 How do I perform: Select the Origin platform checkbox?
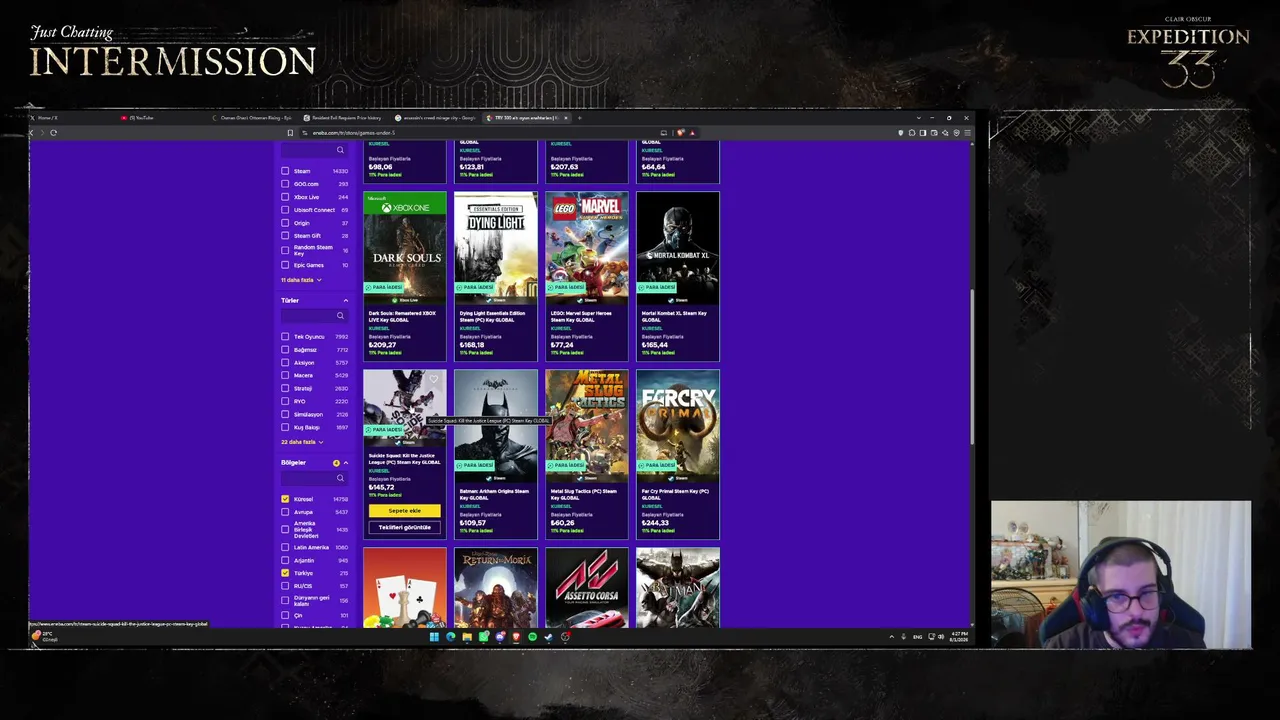coord(285,223)
